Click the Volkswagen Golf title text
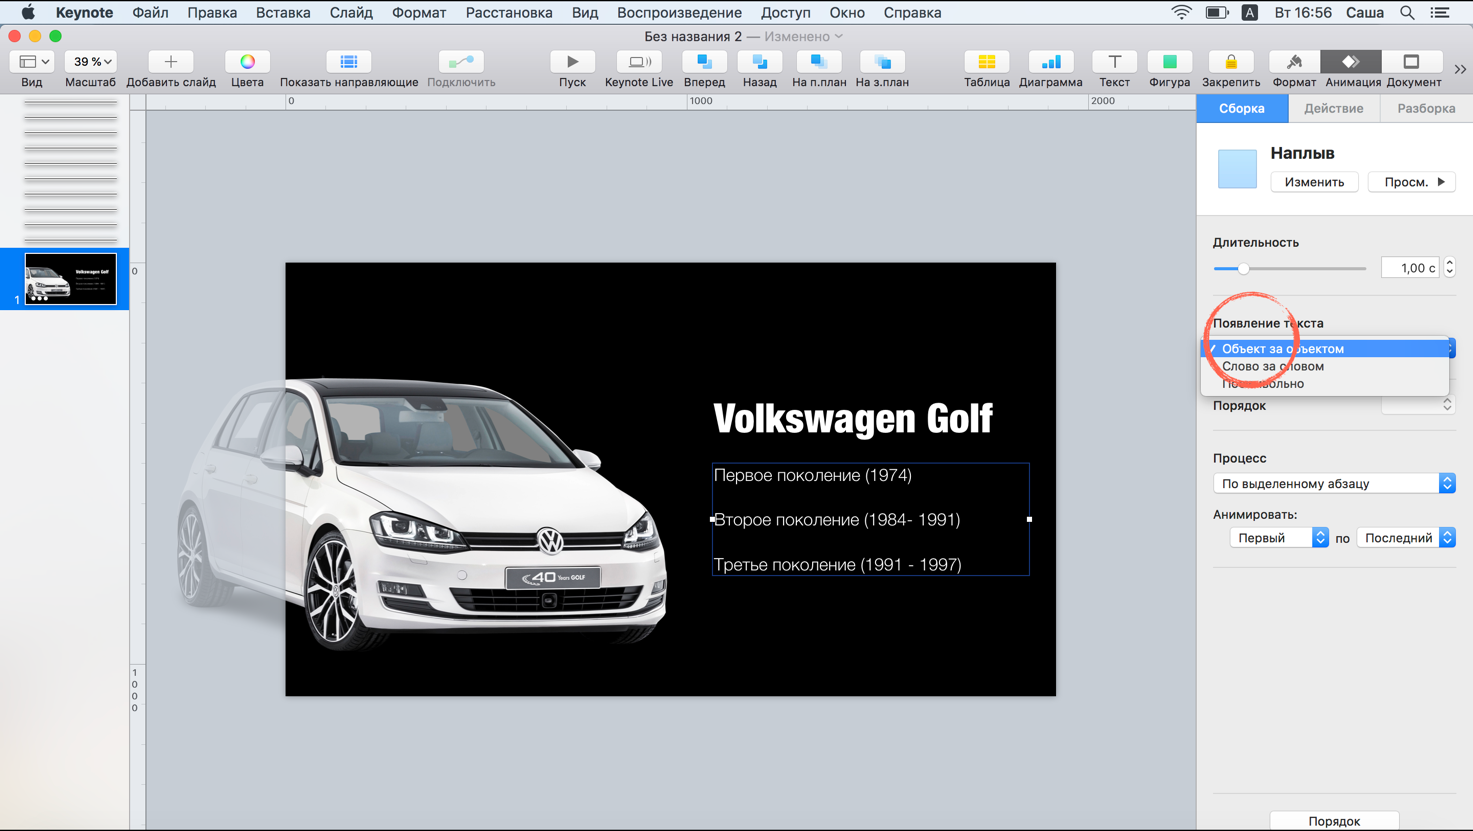This screenshot has height=831, width=1473. tap(853, 418)
